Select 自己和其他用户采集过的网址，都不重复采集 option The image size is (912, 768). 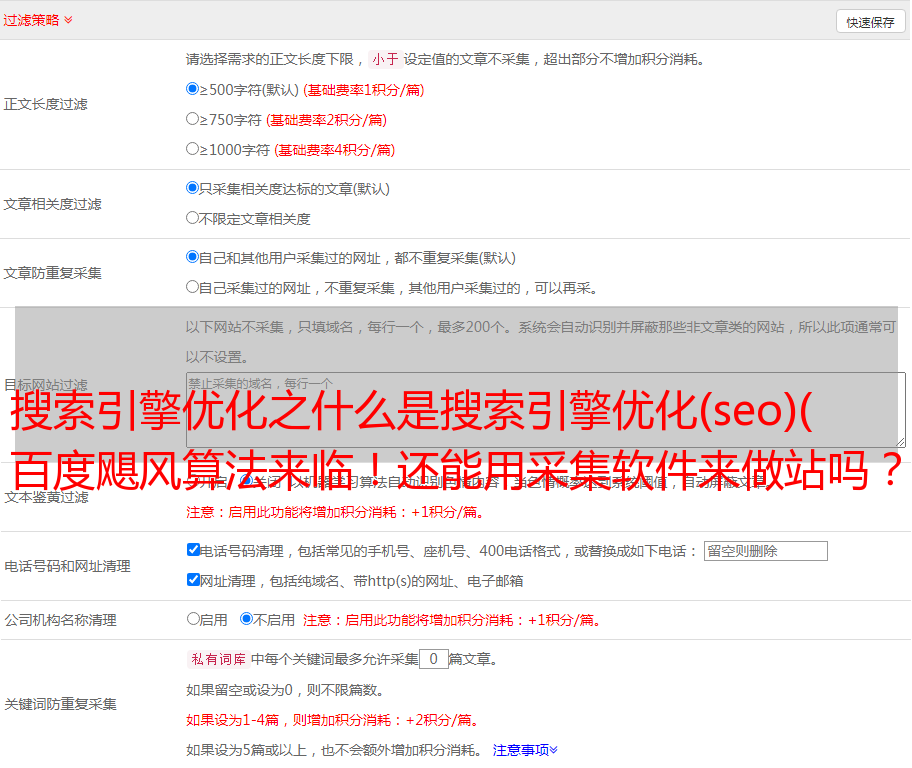(192, 257)
